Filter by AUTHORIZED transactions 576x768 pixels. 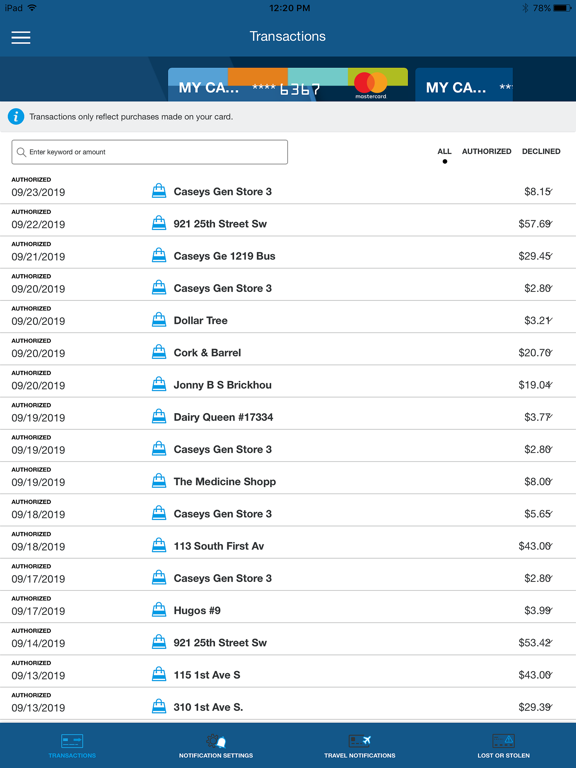[486, 151]
